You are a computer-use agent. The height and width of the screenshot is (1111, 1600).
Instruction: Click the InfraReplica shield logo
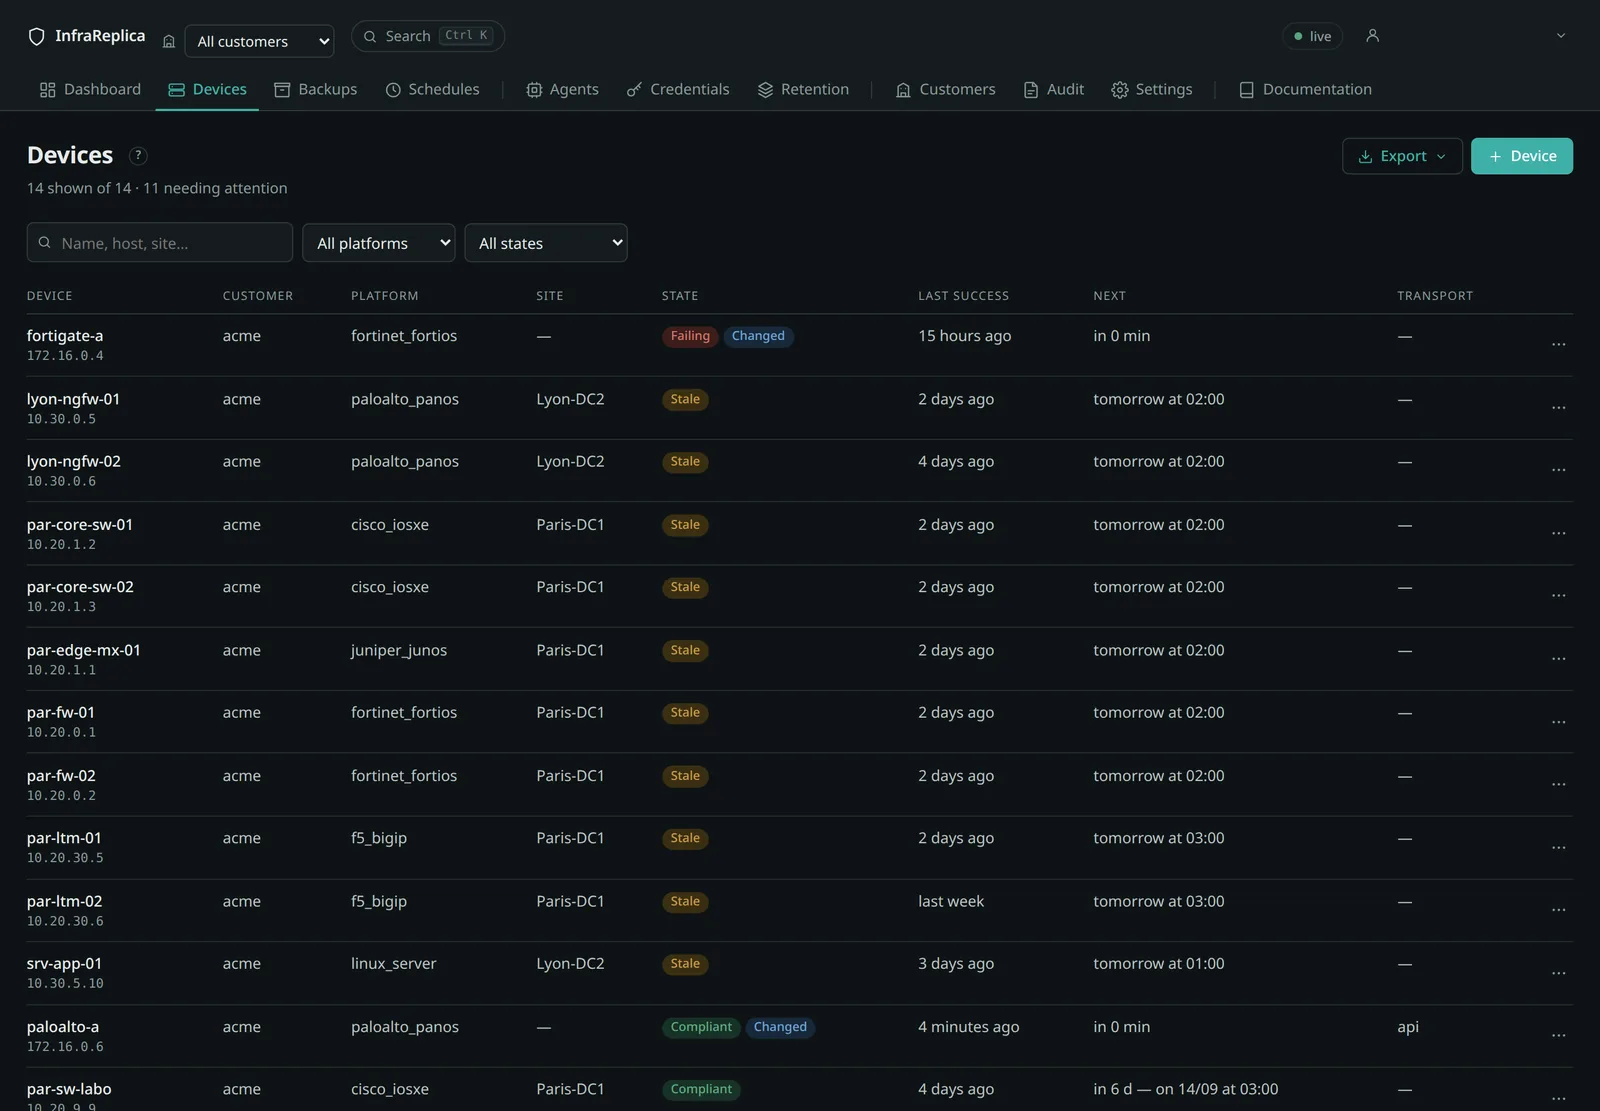pyautogui.click(x=36, y=37)
